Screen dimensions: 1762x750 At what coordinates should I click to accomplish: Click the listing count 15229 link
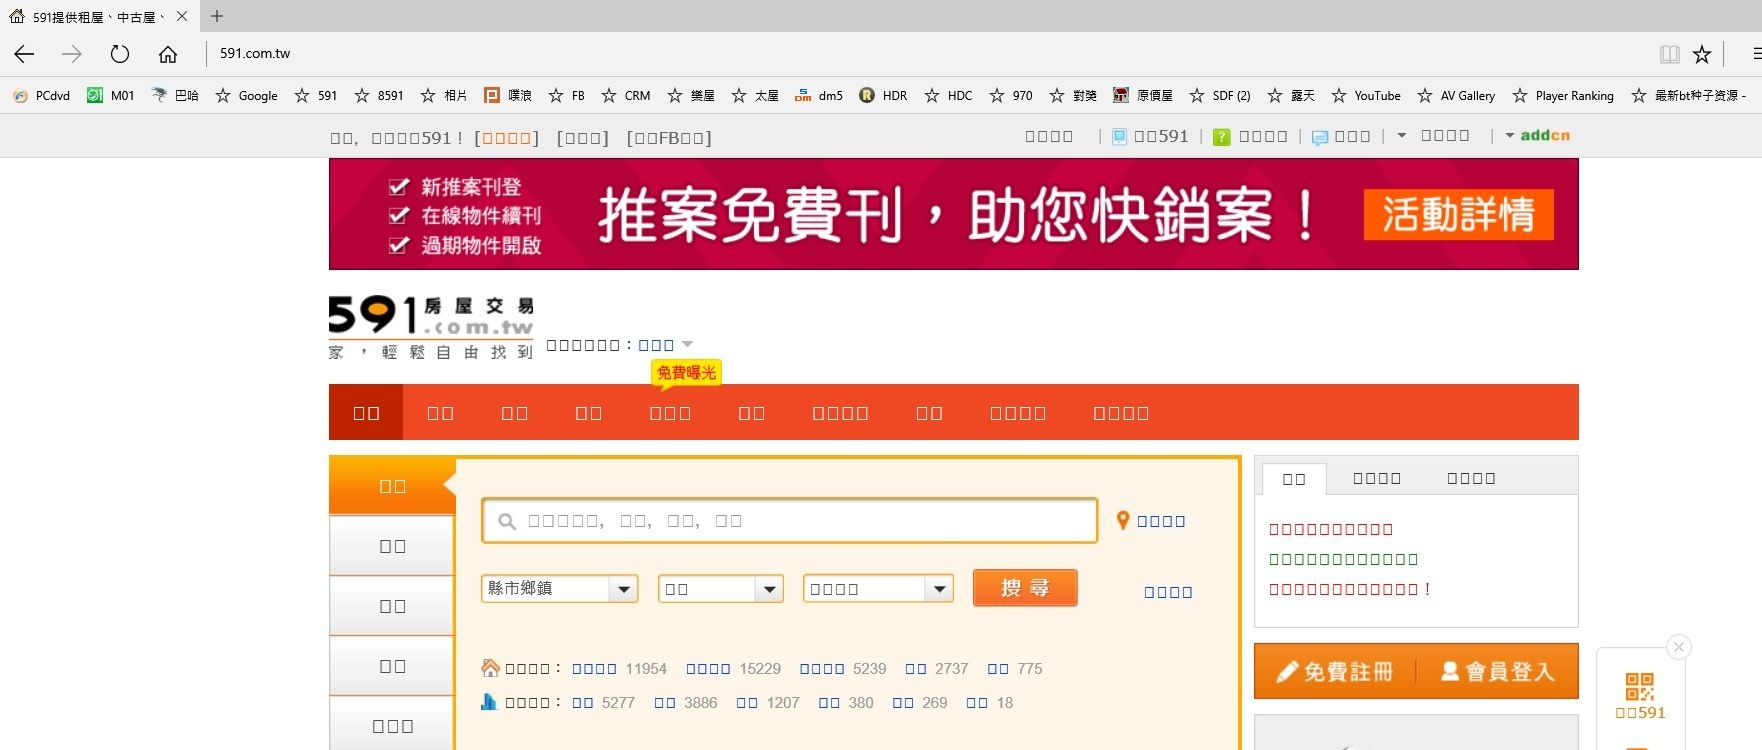tap(760, 669)
